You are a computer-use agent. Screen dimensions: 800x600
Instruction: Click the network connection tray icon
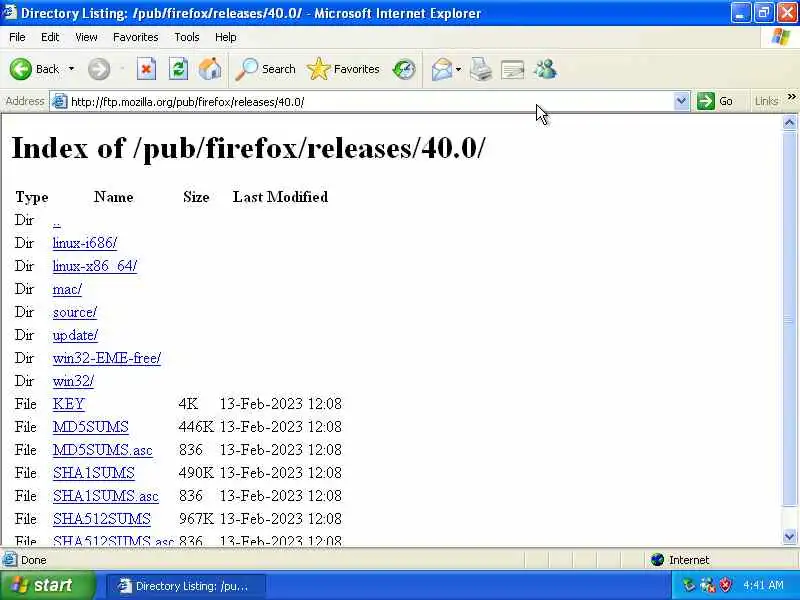(708, 585)
